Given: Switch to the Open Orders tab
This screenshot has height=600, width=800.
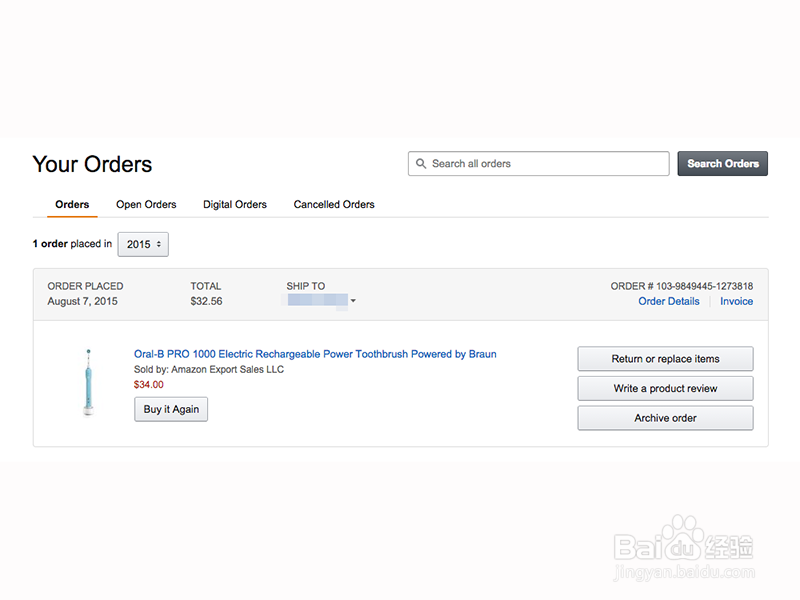Looking at the screenshot, I should click(x=146, y=205).
